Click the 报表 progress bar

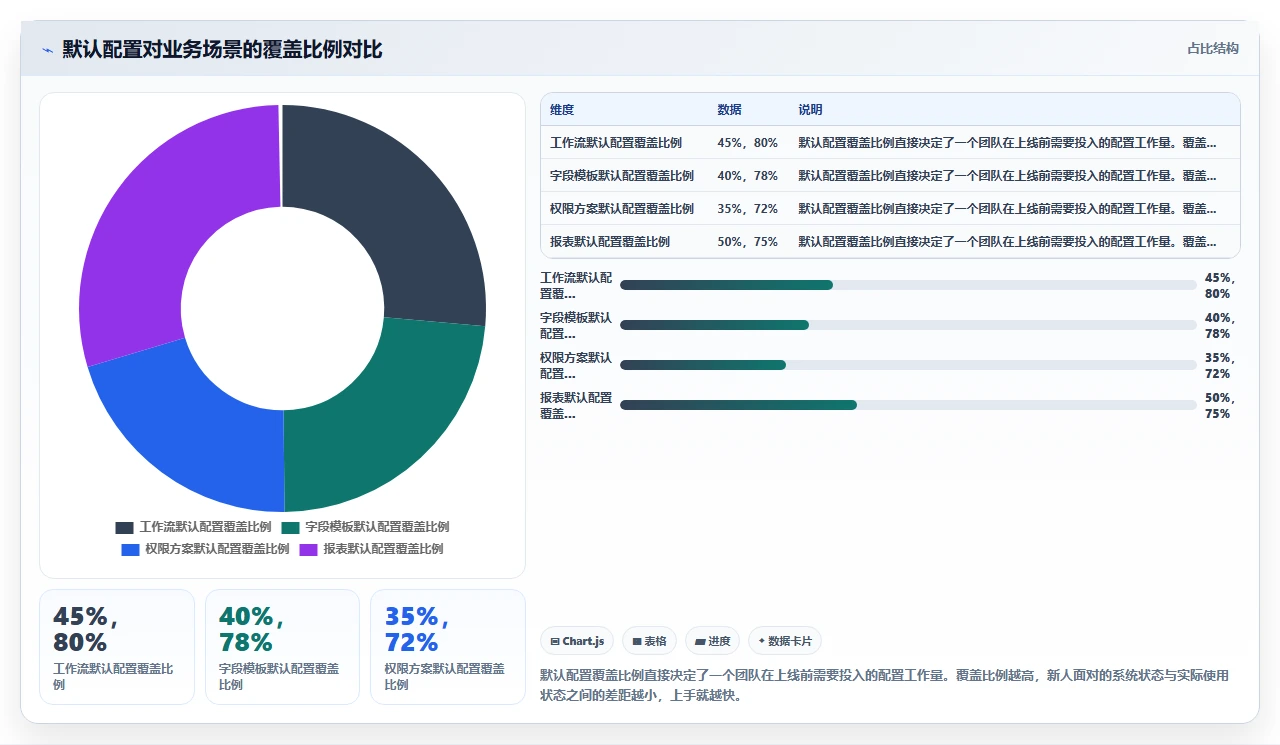click(908, 405)
